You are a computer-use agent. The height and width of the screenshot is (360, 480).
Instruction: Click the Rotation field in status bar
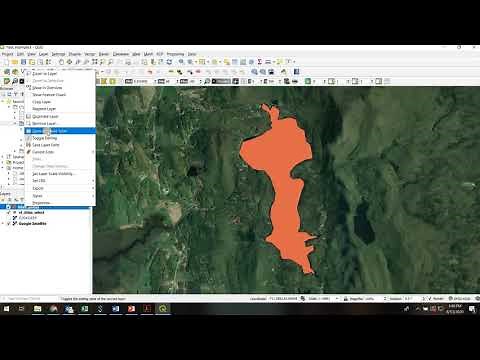[411, 298]
